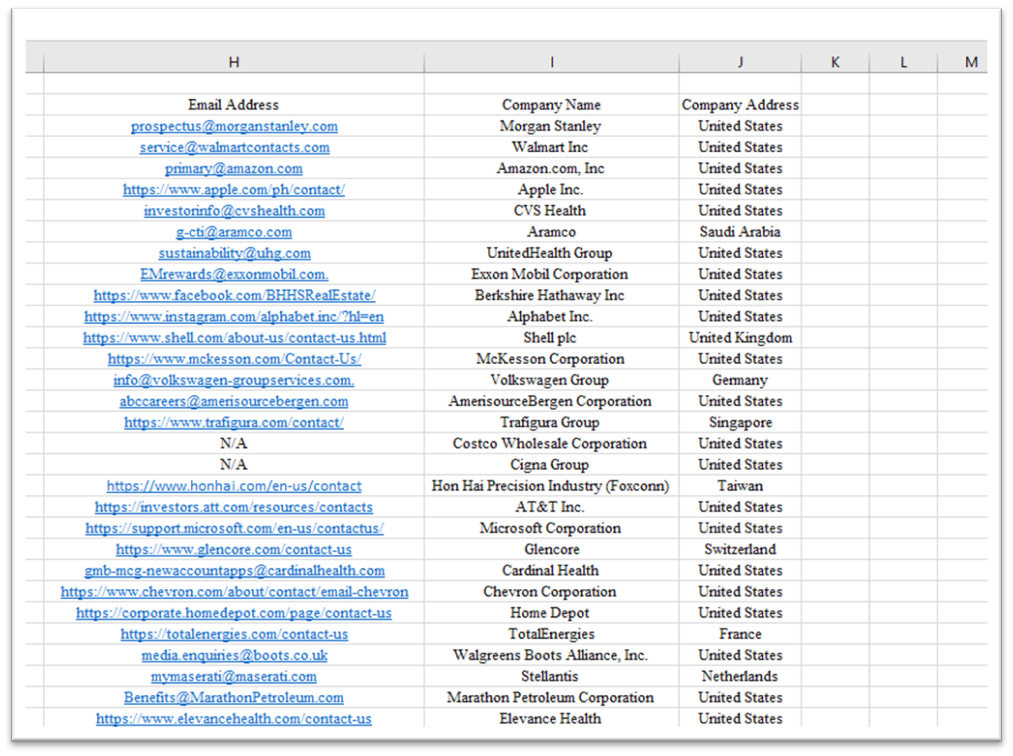Click media.enquiries@boots.co.uk link
The width and height of the screenshot is (1013, 756).
click(235, 655)
